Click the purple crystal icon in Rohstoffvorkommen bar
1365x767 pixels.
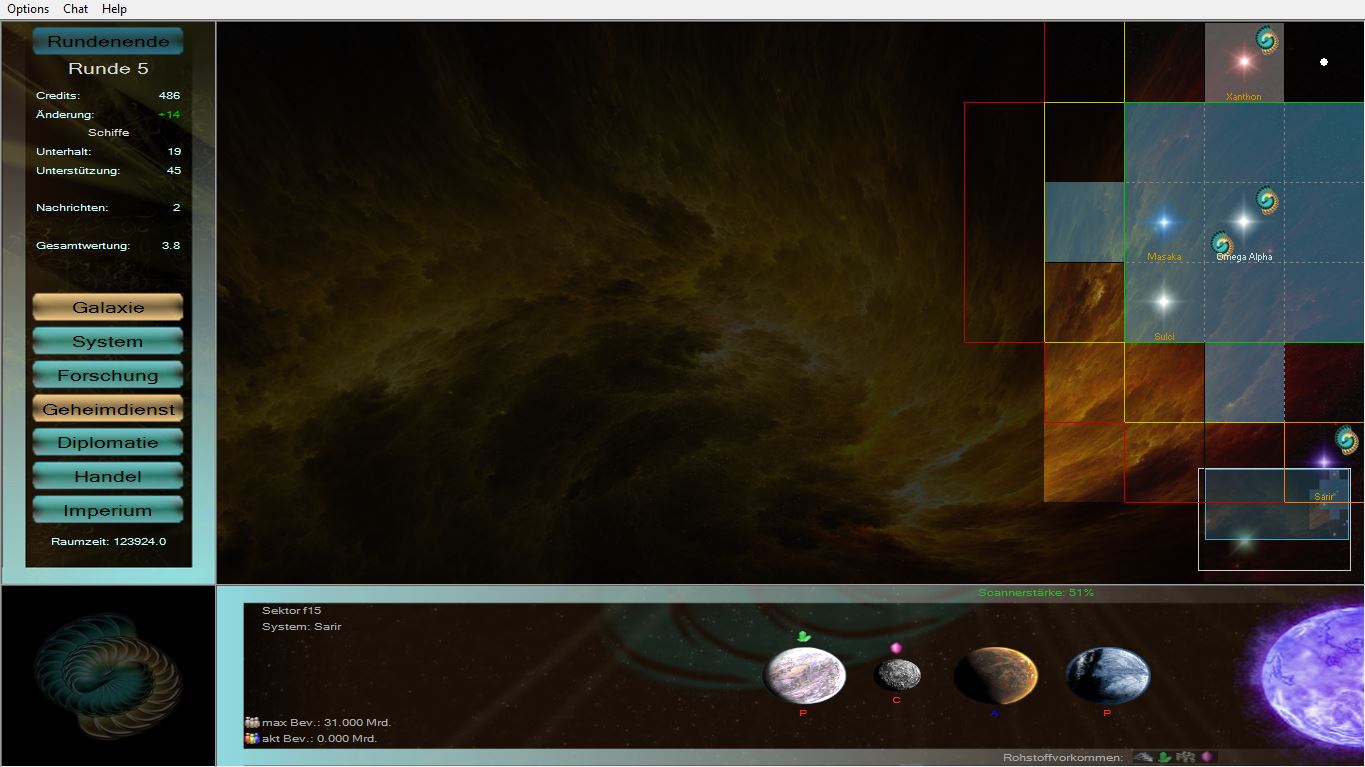coord(1207,757)
